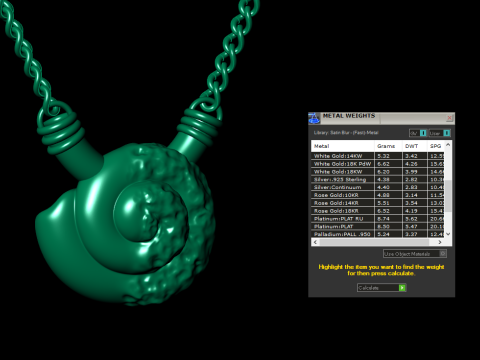Click the spiral shell pendant model
480x360 pixels.
click(x=125, y=223)
